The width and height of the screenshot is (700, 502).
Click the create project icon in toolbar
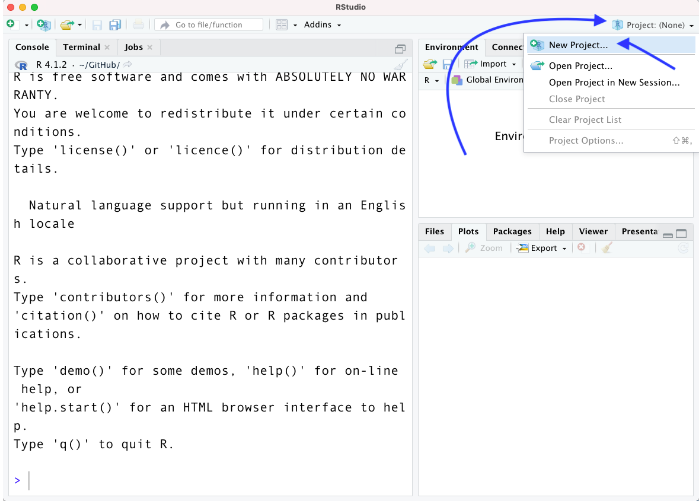click(43, 24)
